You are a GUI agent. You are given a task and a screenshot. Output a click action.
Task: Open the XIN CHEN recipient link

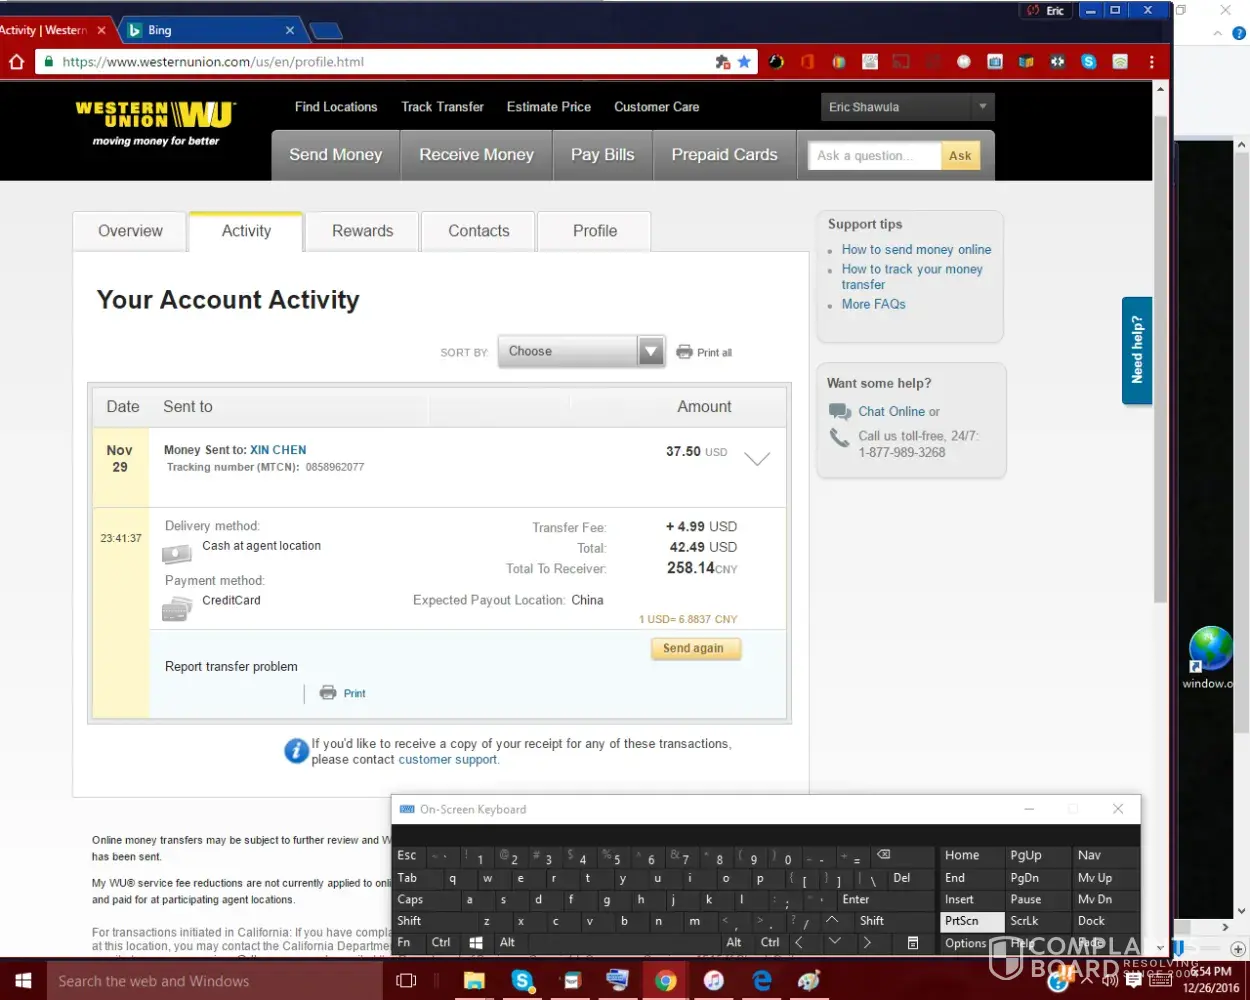point(278,450)
